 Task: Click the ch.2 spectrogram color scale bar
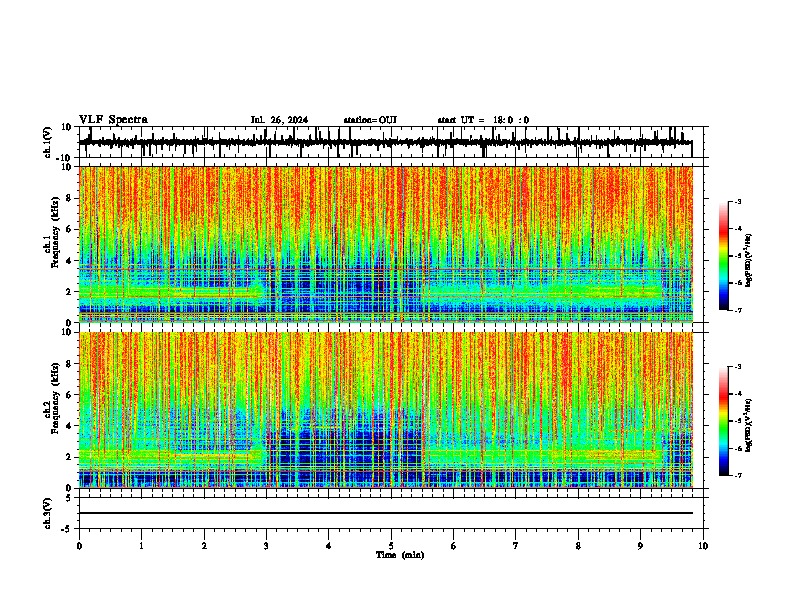724,421
